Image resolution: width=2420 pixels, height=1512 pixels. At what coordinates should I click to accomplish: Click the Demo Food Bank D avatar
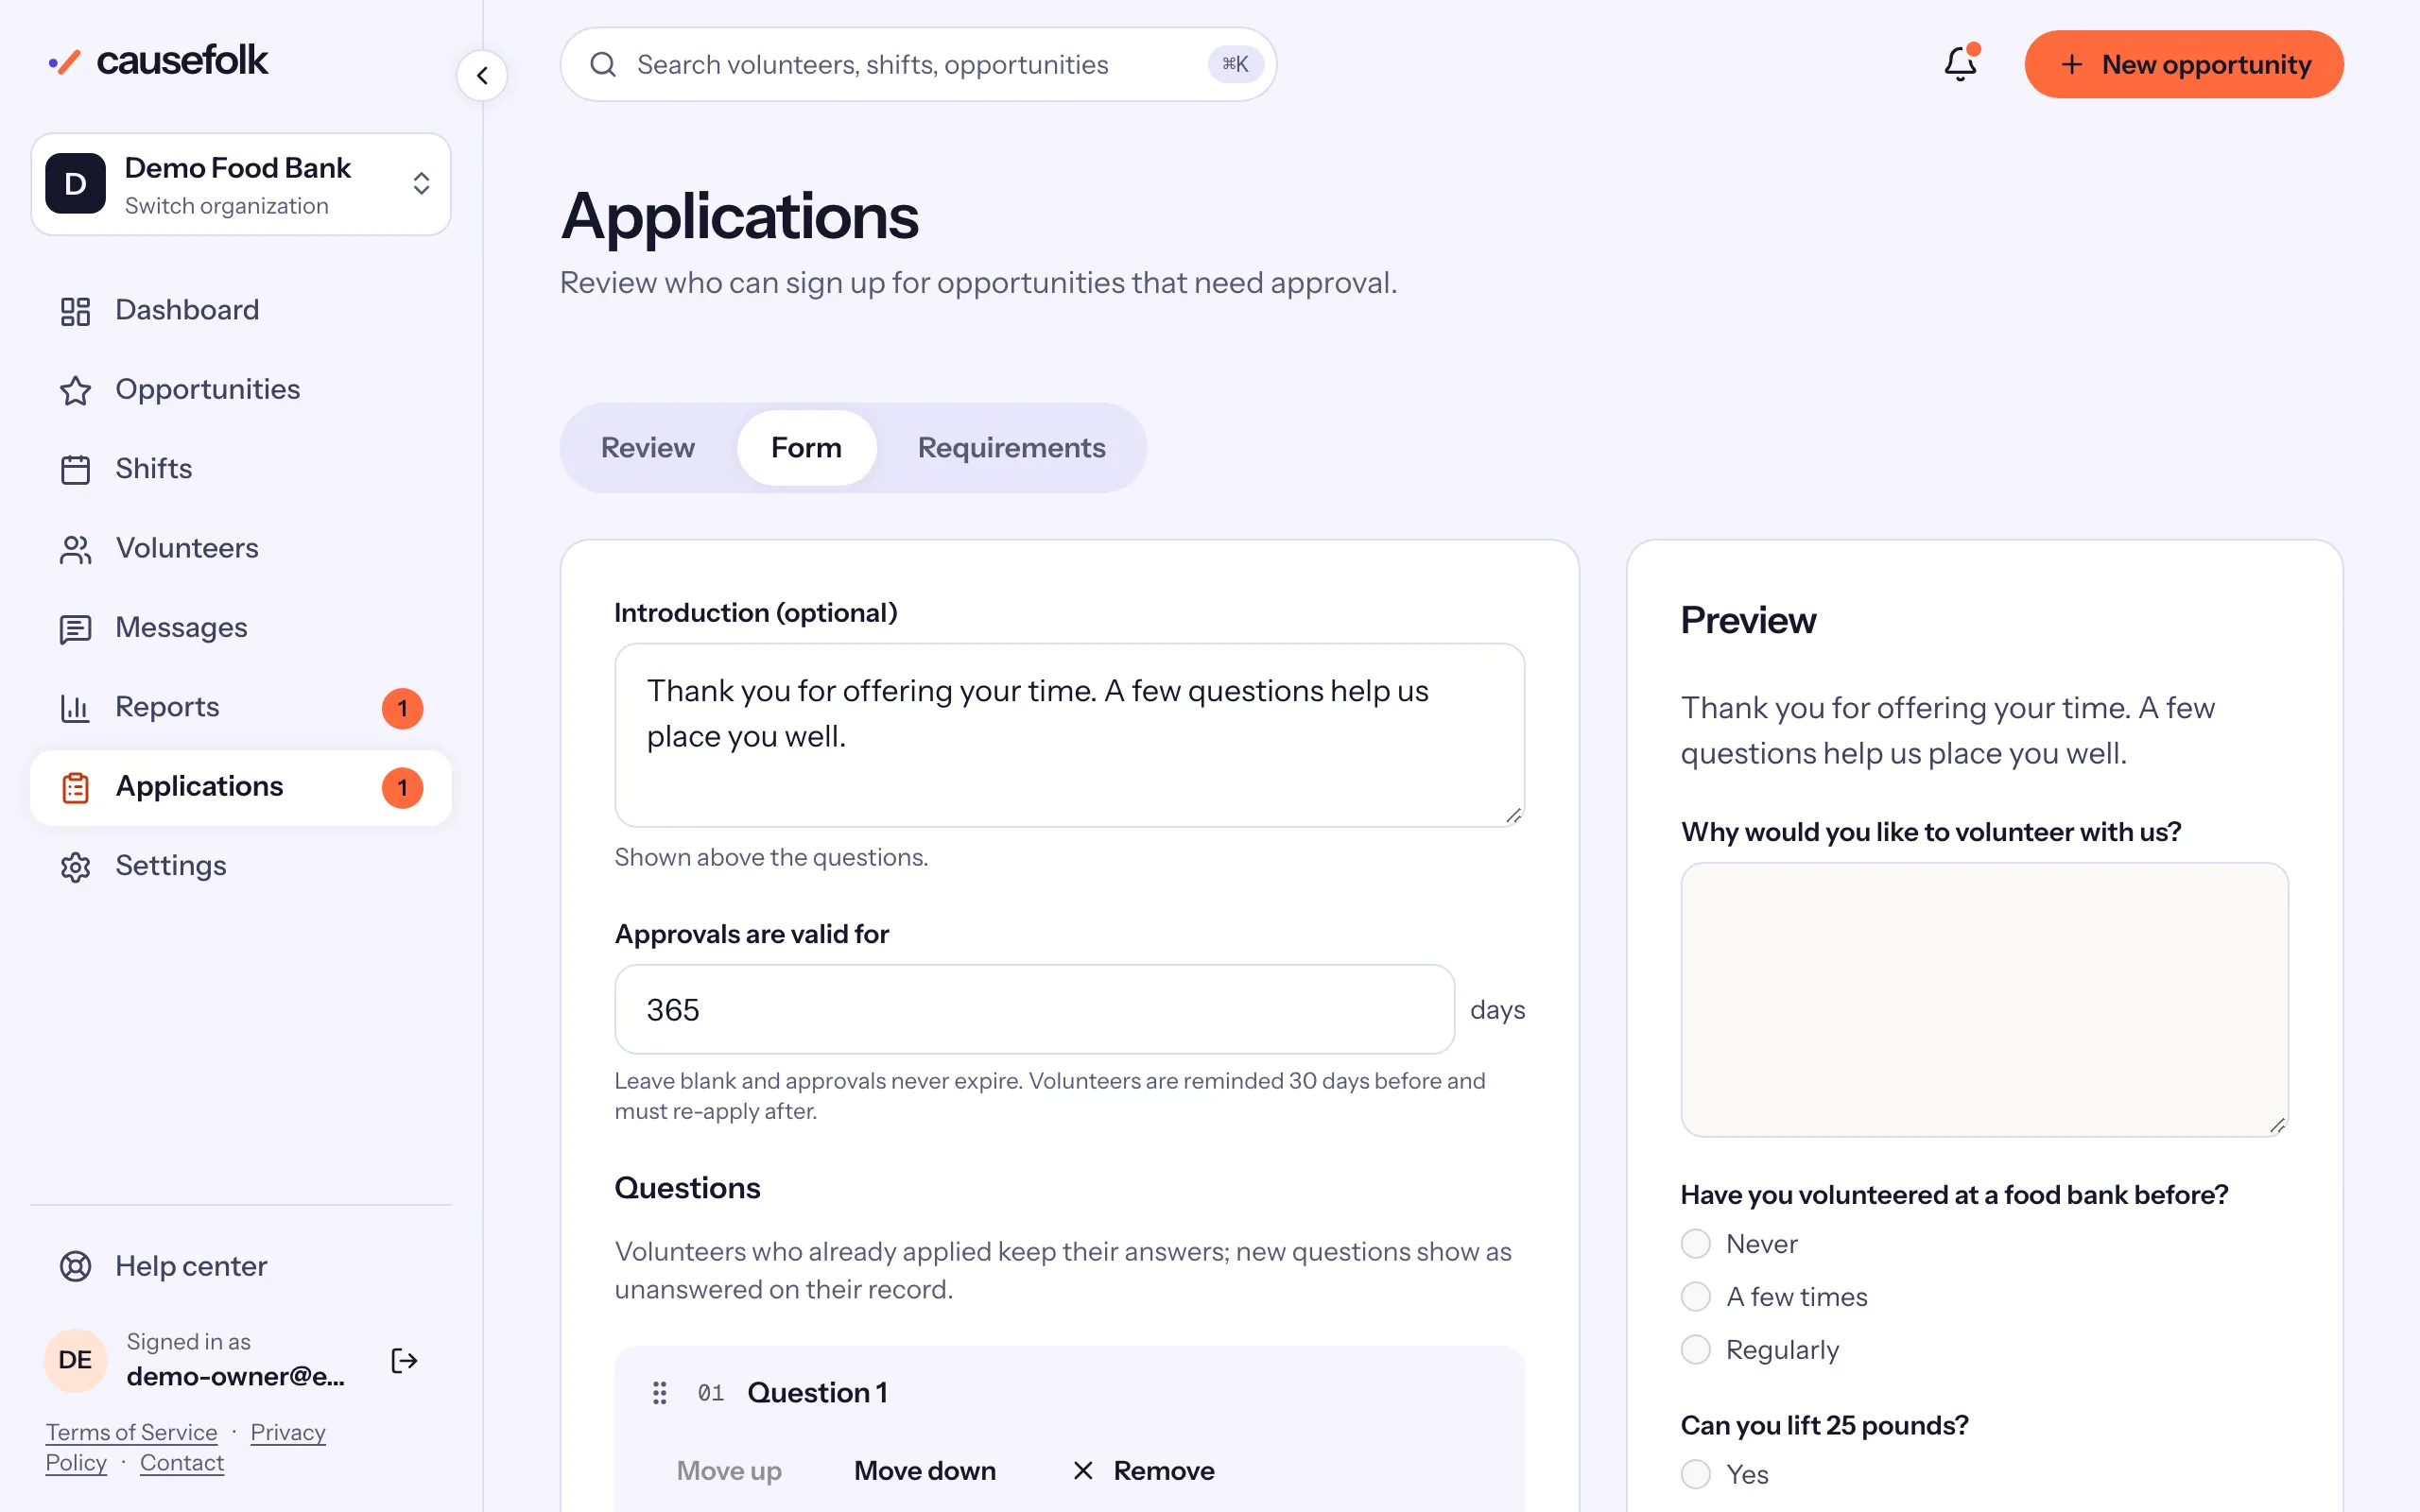pos(75,183)
